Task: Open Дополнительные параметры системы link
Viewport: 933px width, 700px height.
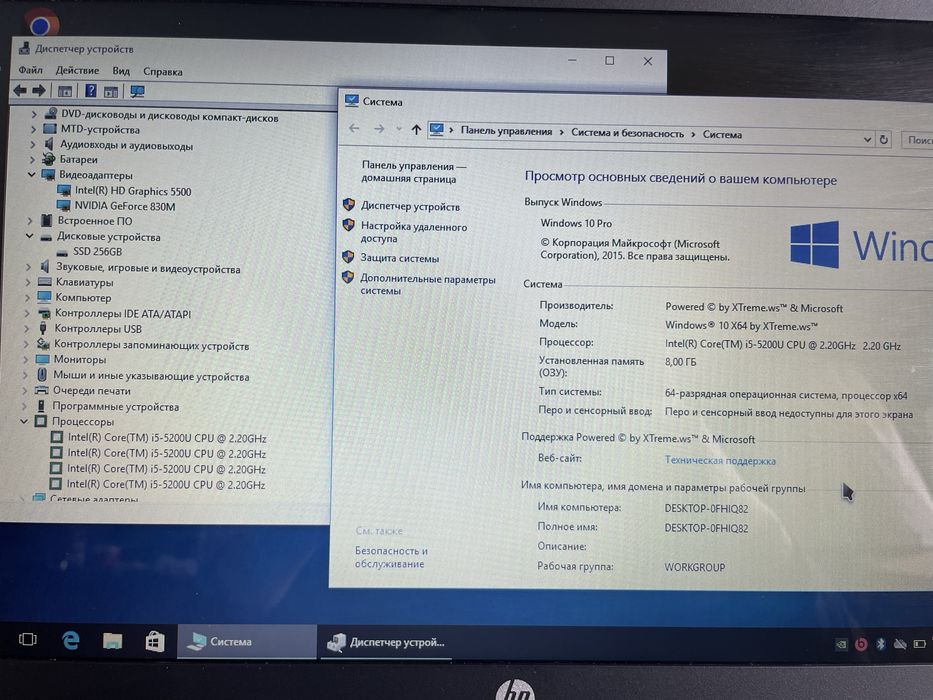Action: point(427,285)
